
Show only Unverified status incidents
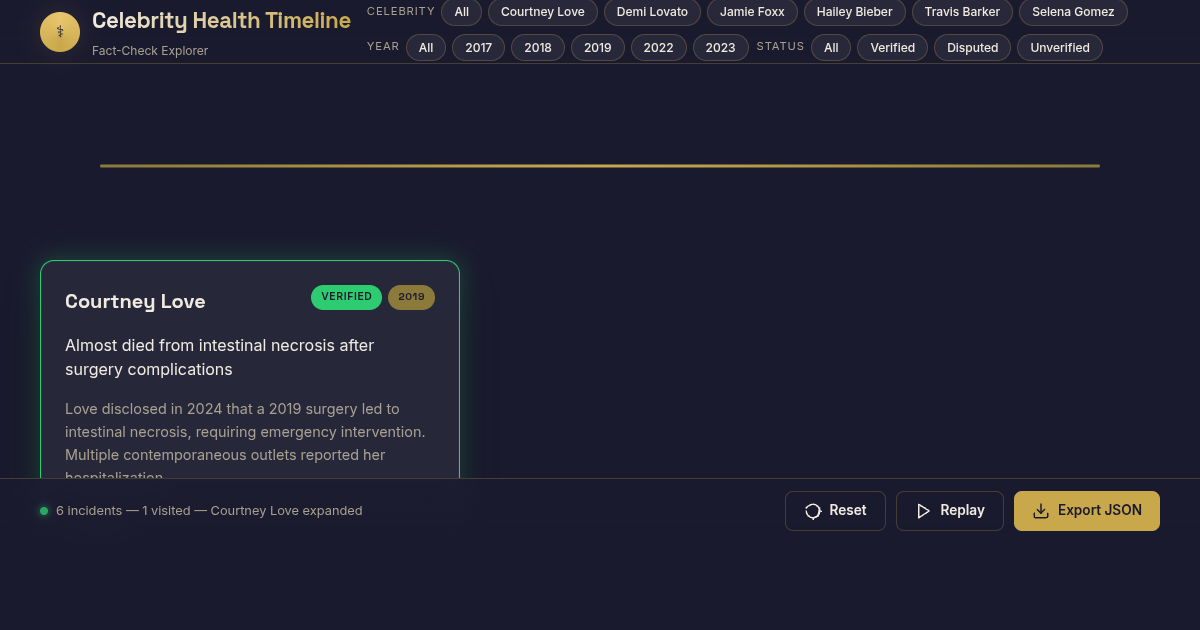[x=1060, y=47]
